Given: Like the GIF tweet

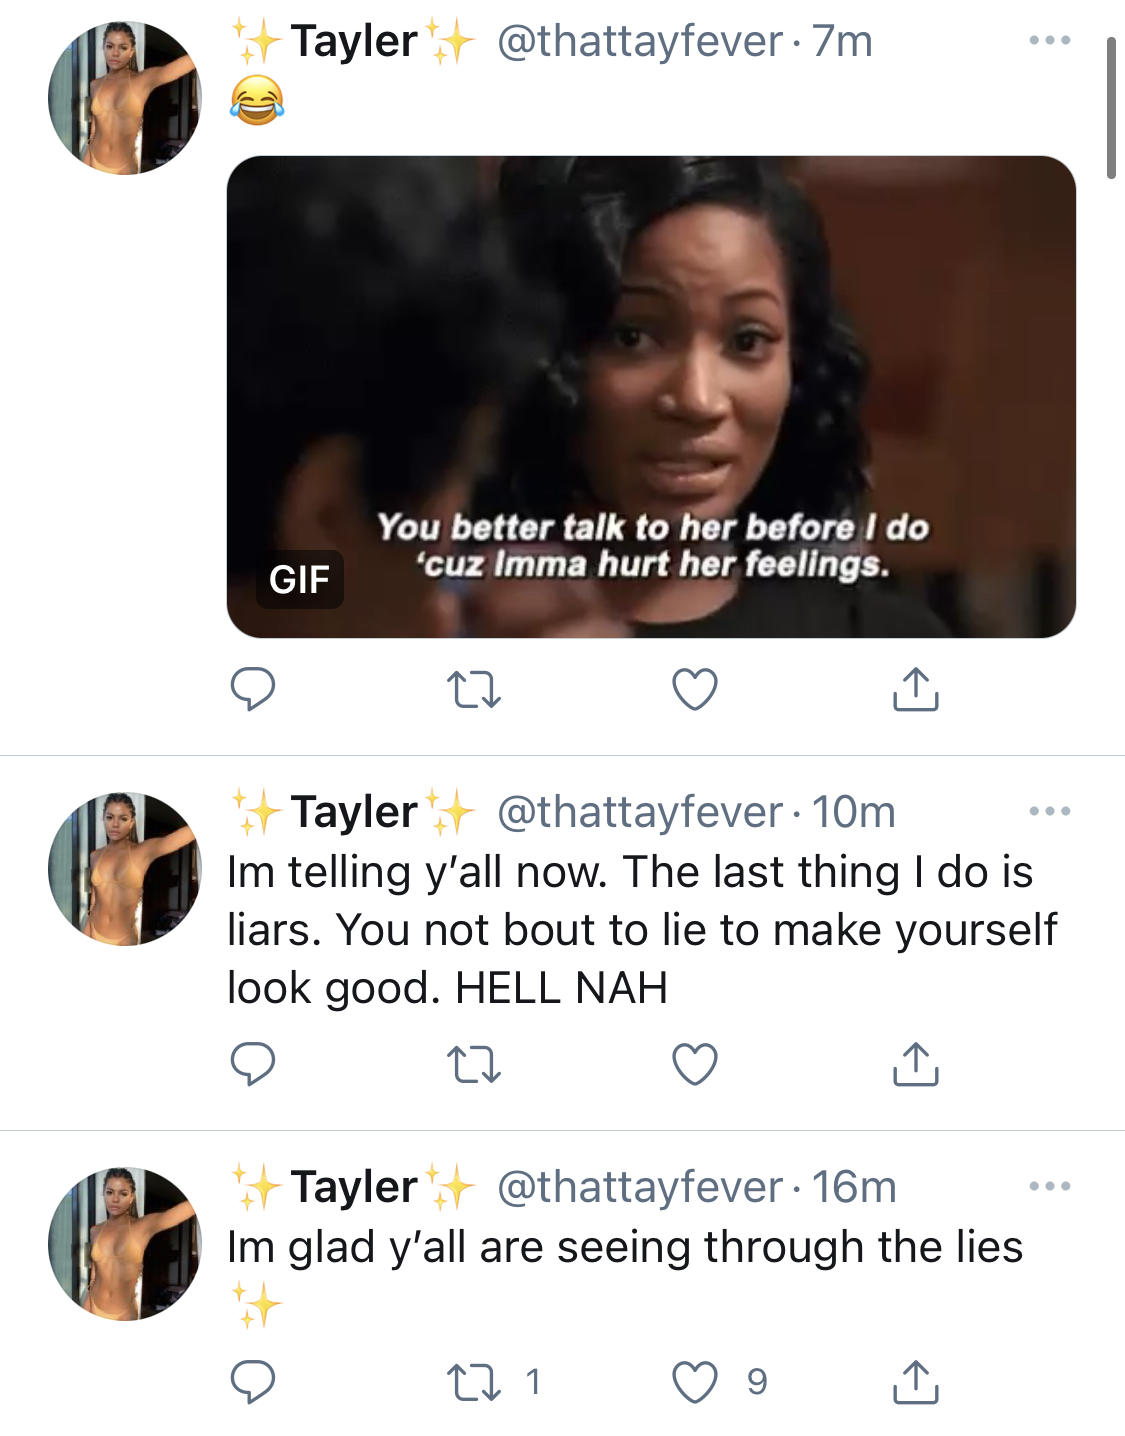Looking at the screenshot, I should click(x=695, y=689).
